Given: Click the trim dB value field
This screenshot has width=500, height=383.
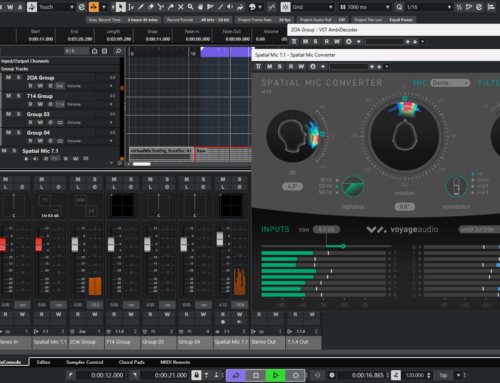Looking at the screenshot, I should 326,229.
